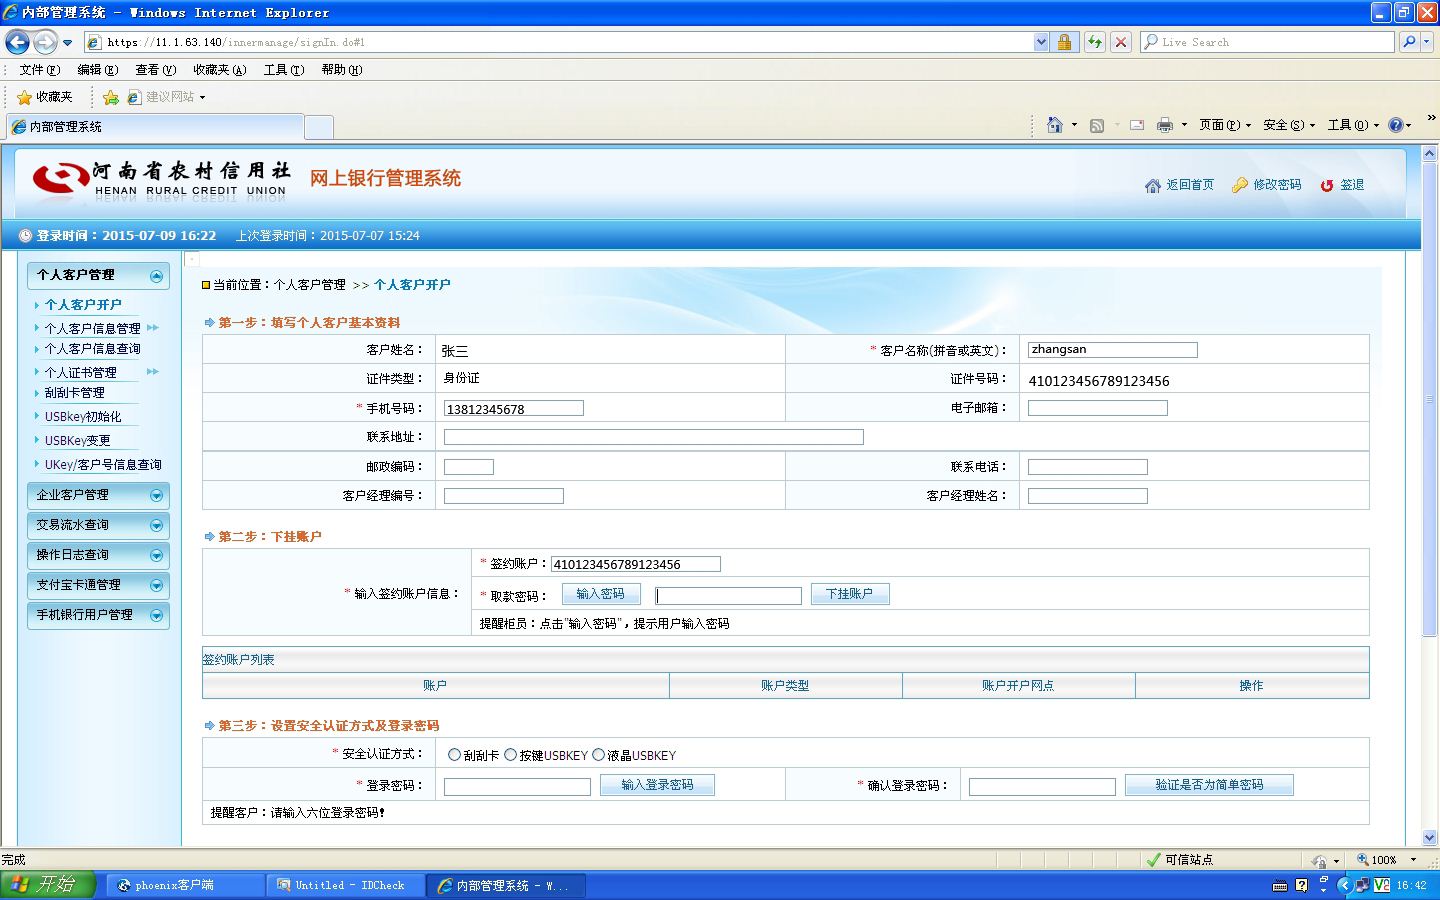Image resolution: width=1440 pixels, height=900 pixels.
Task: Click the 签约账户 input field
Action: pos(636,564)
